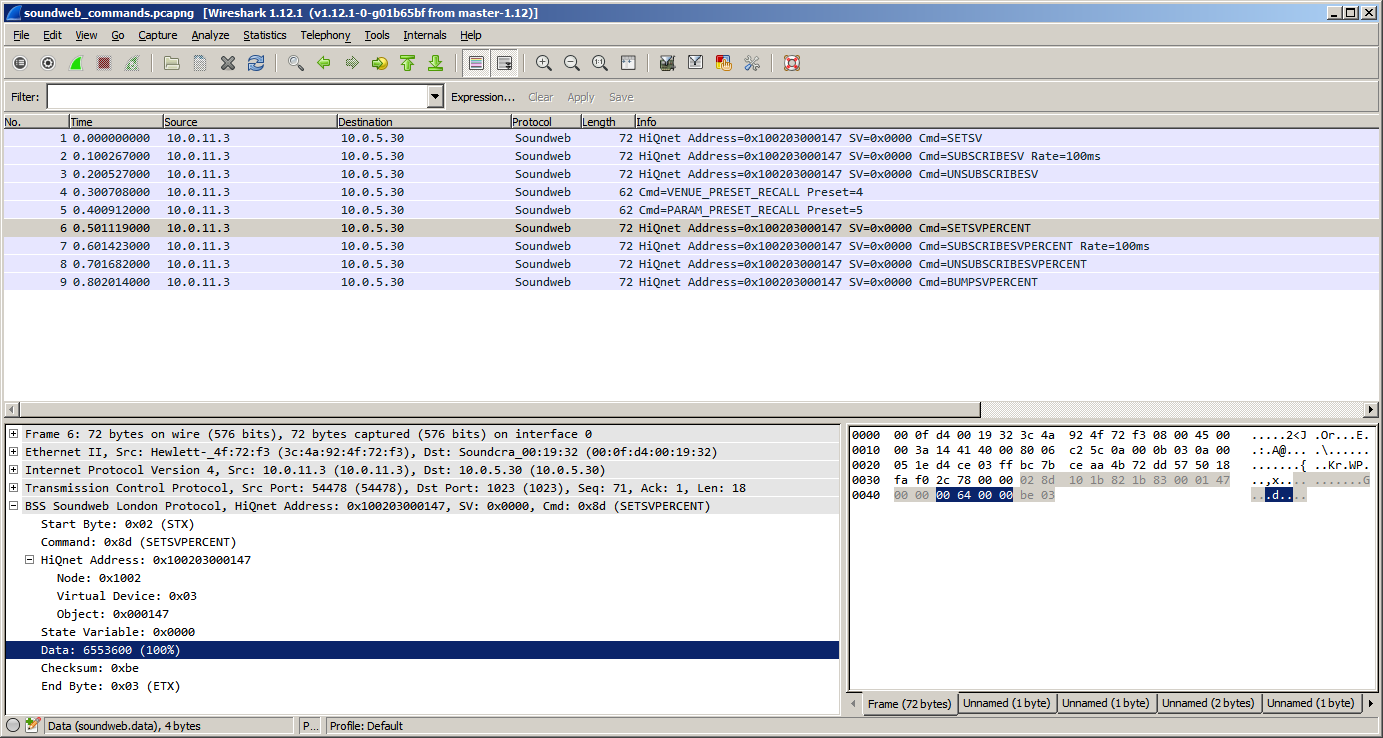Edit capture file comment icon
The height and width of the screenshot is (738, 1383).
pyautogui.click(x=33, y=726)
